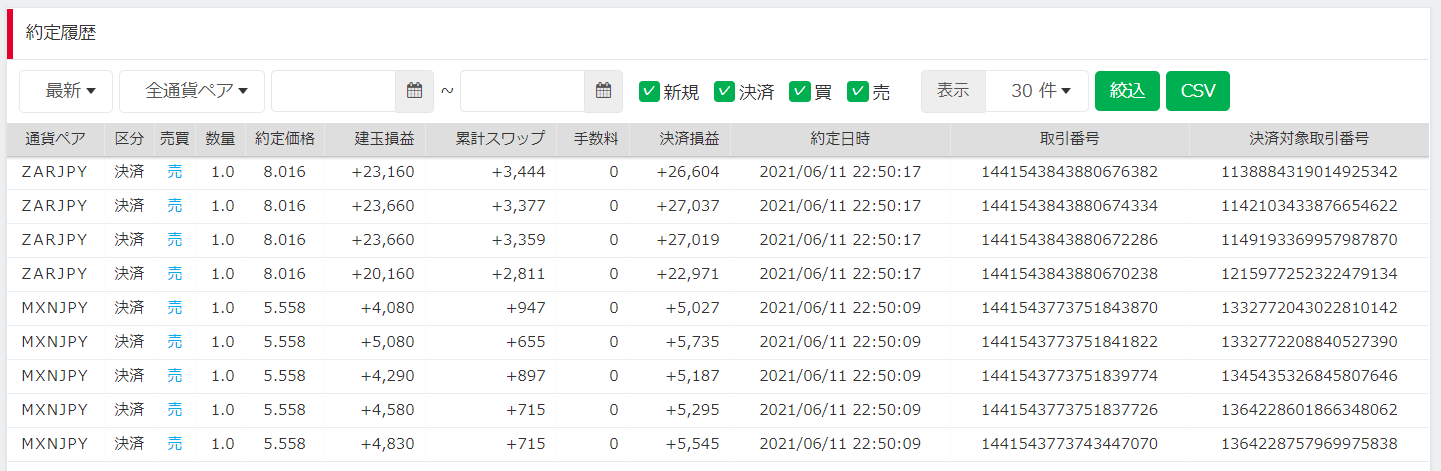Click the 通貨ペア column header
This screenshot has width=1441, height=471.
tap(56, 139)
